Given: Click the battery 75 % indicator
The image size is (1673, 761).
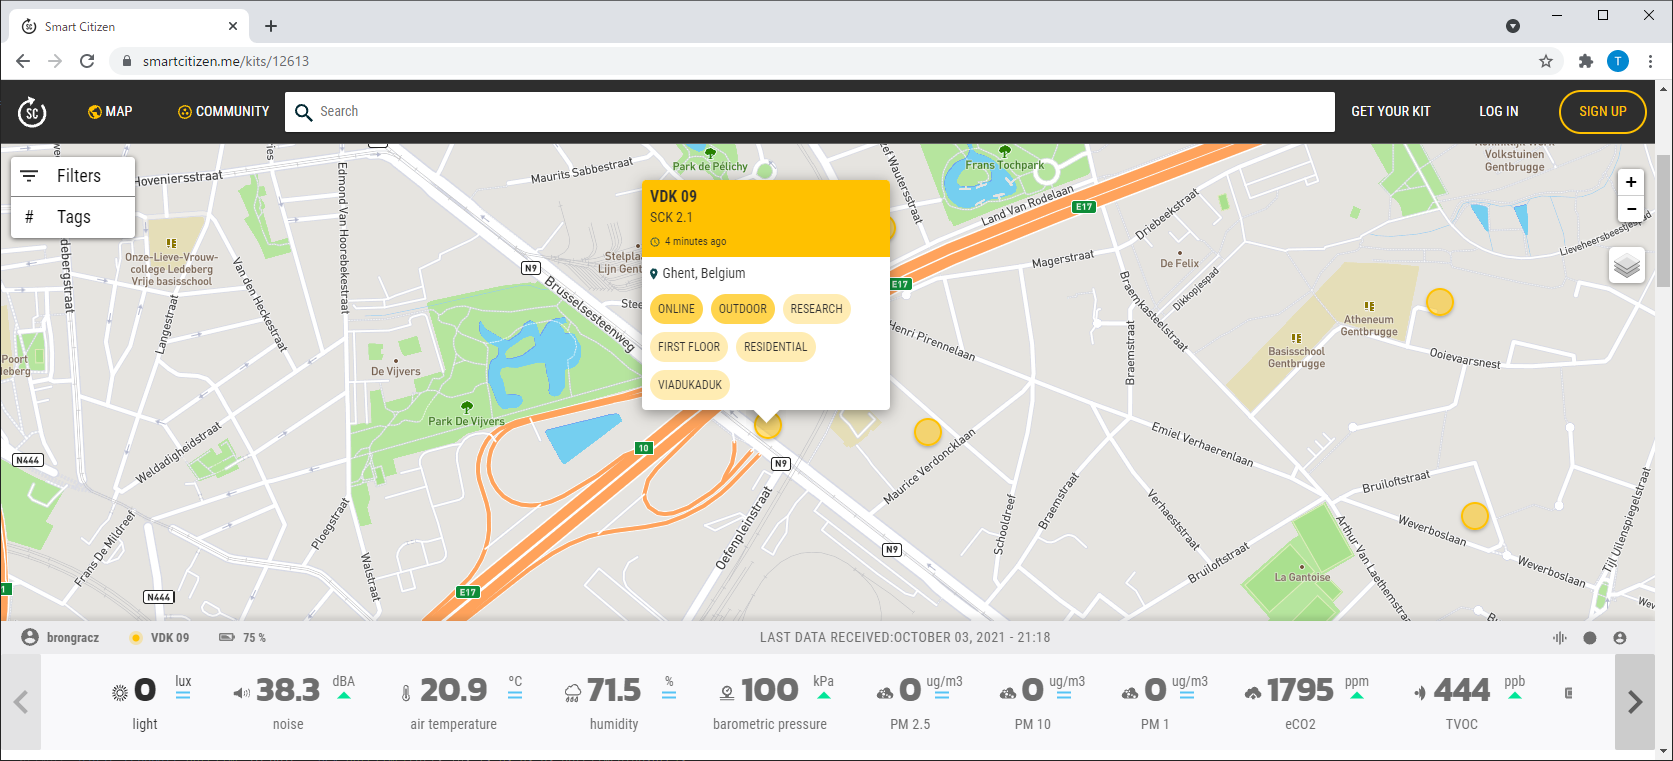Looking at the screenshot, I should click(x=243, y=638).
